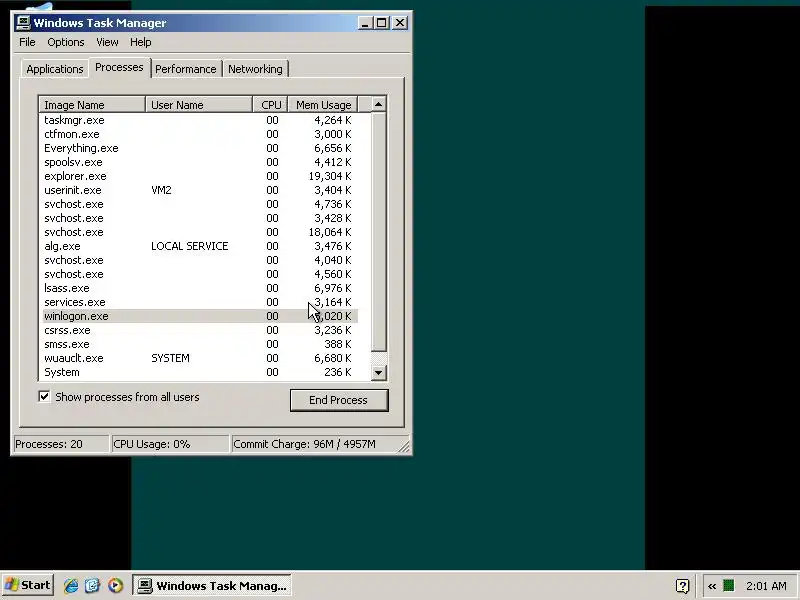800x600 pixels.
Task: Click the Windows Task Manager taskbar button
Action: (x=212, y=585)
